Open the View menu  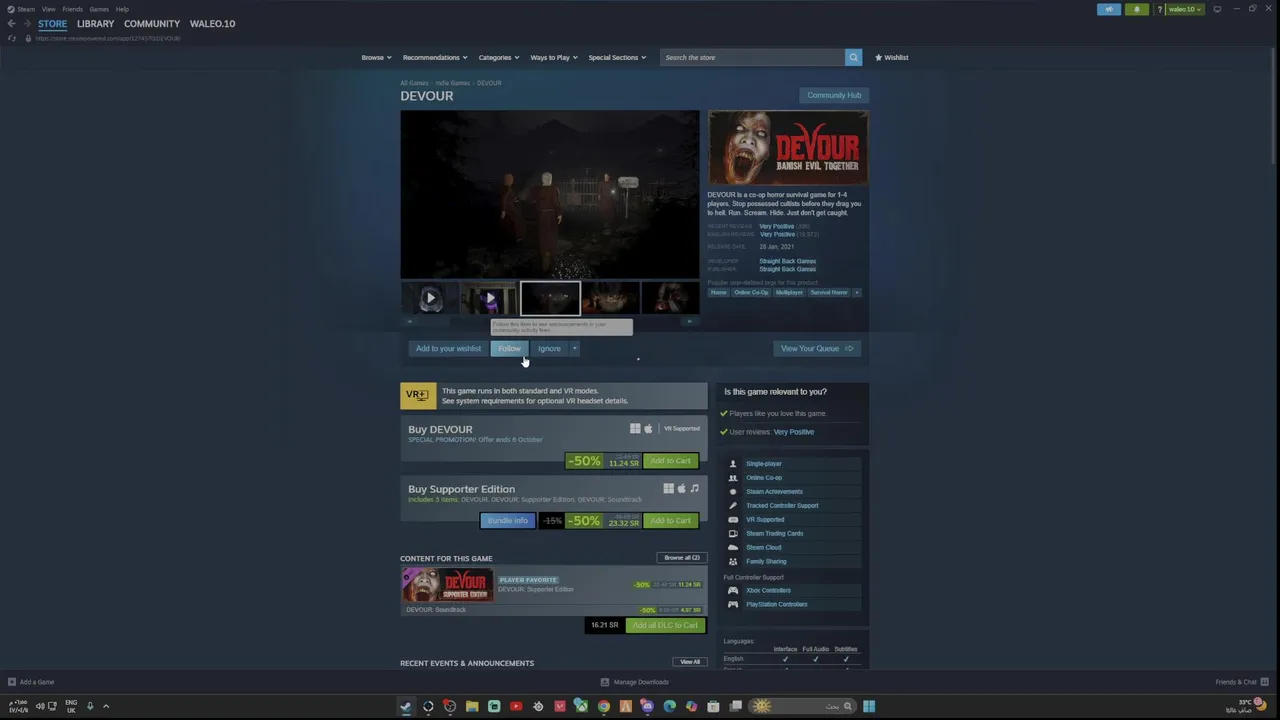[x=48, y=9]
